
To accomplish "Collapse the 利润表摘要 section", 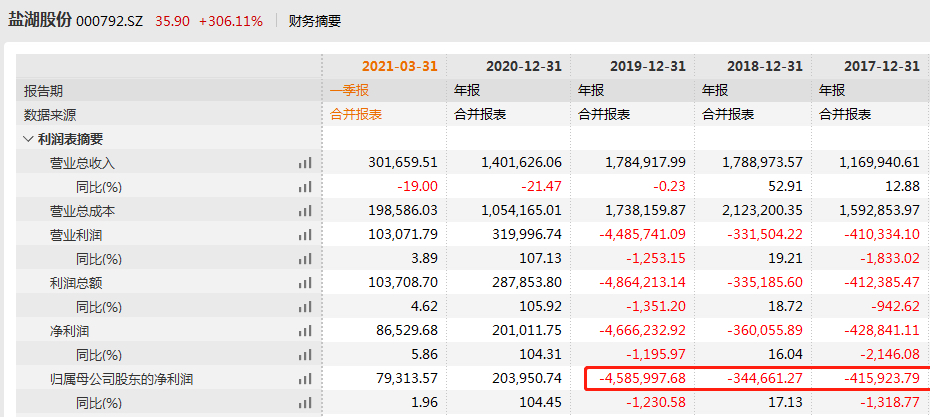I will (28, 139).
